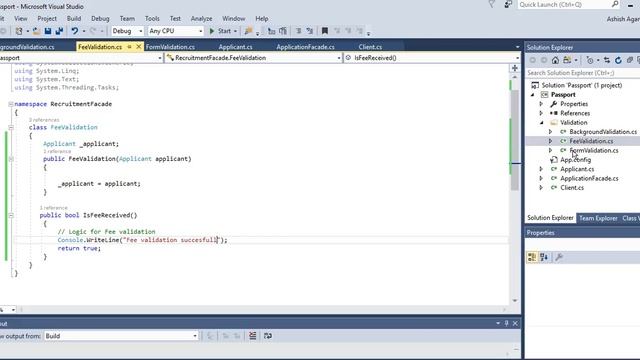Viewport: 640px width, 360px height.
Task: Click the Pending Changes Filter clock icon
Action: point(590,60)
